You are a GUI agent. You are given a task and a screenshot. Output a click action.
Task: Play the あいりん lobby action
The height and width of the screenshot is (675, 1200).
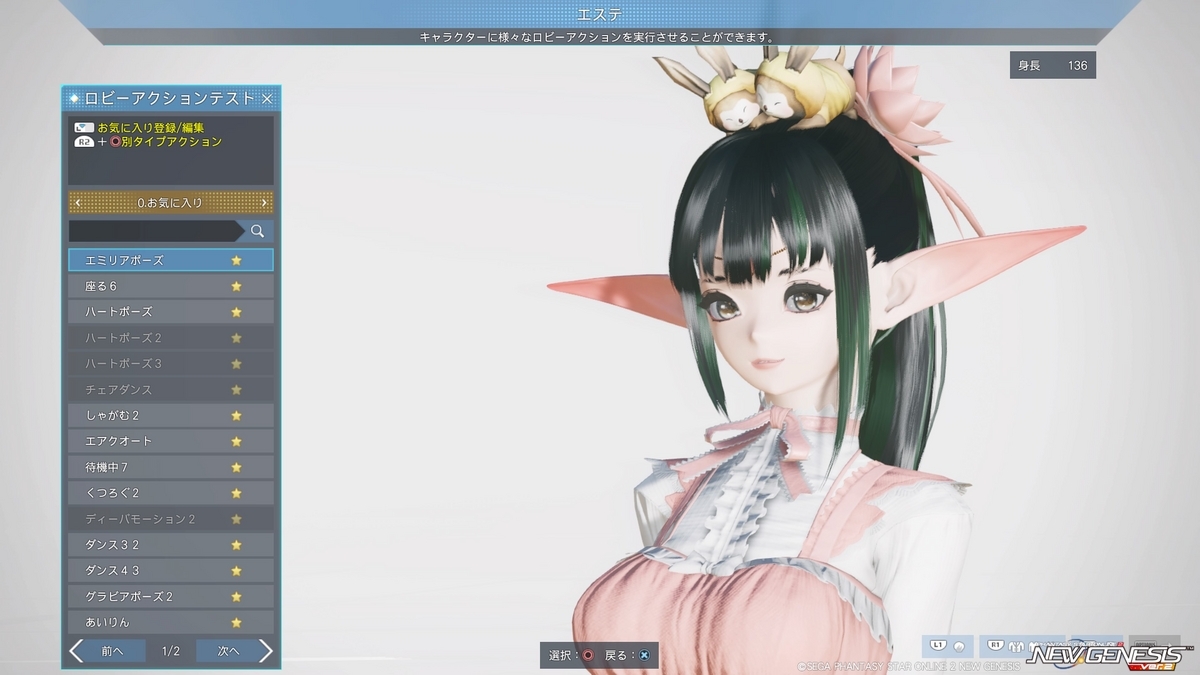(171, 622)
